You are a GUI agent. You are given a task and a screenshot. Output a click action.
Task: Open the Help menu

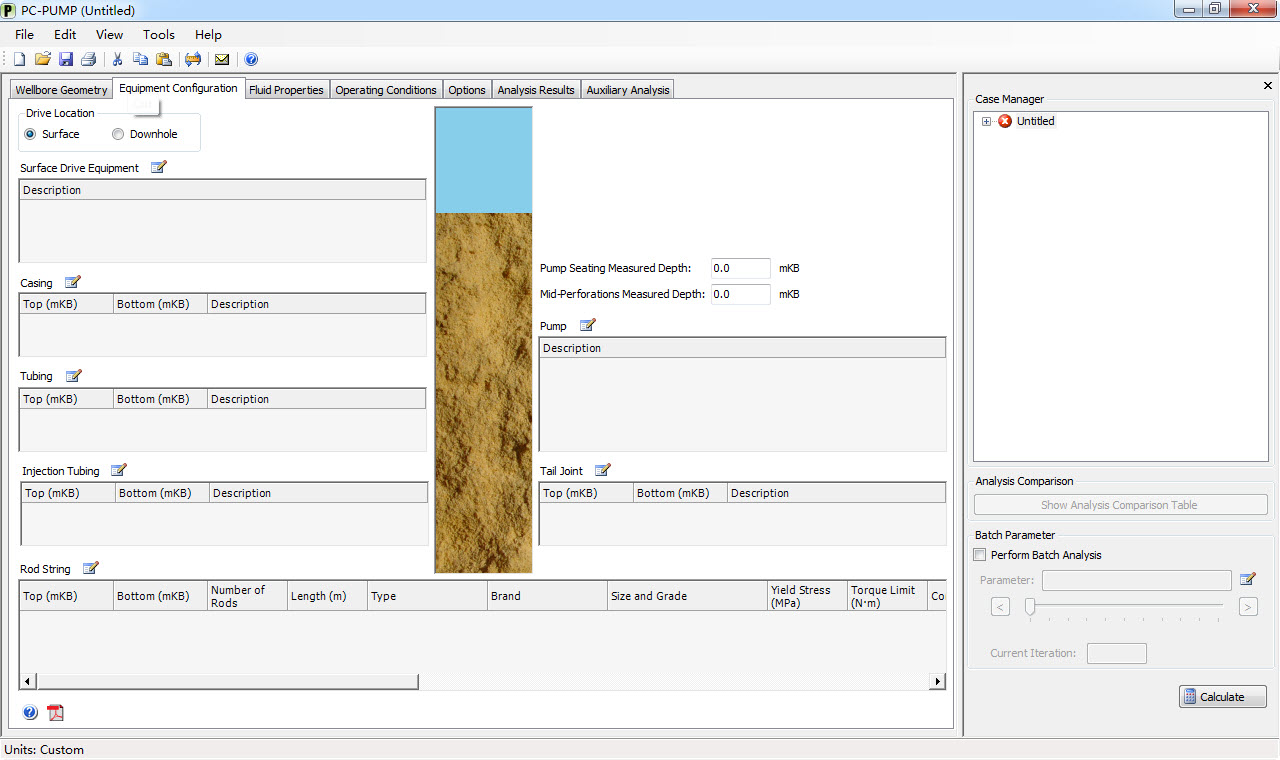coord(208,35)
